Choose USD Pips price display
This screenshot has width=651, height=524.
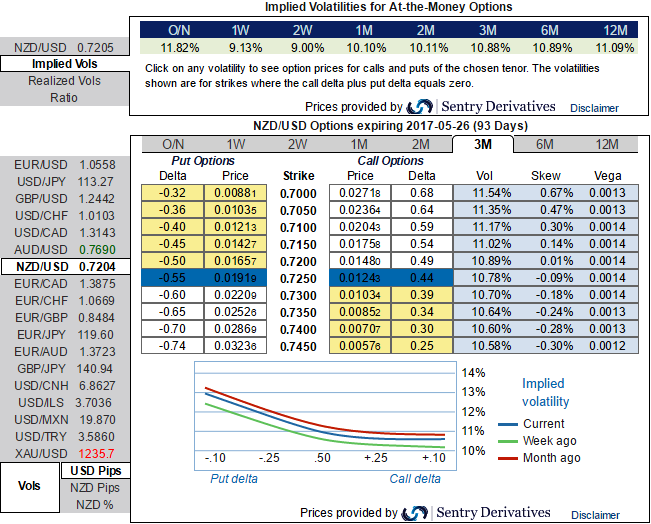coord(95,471)
